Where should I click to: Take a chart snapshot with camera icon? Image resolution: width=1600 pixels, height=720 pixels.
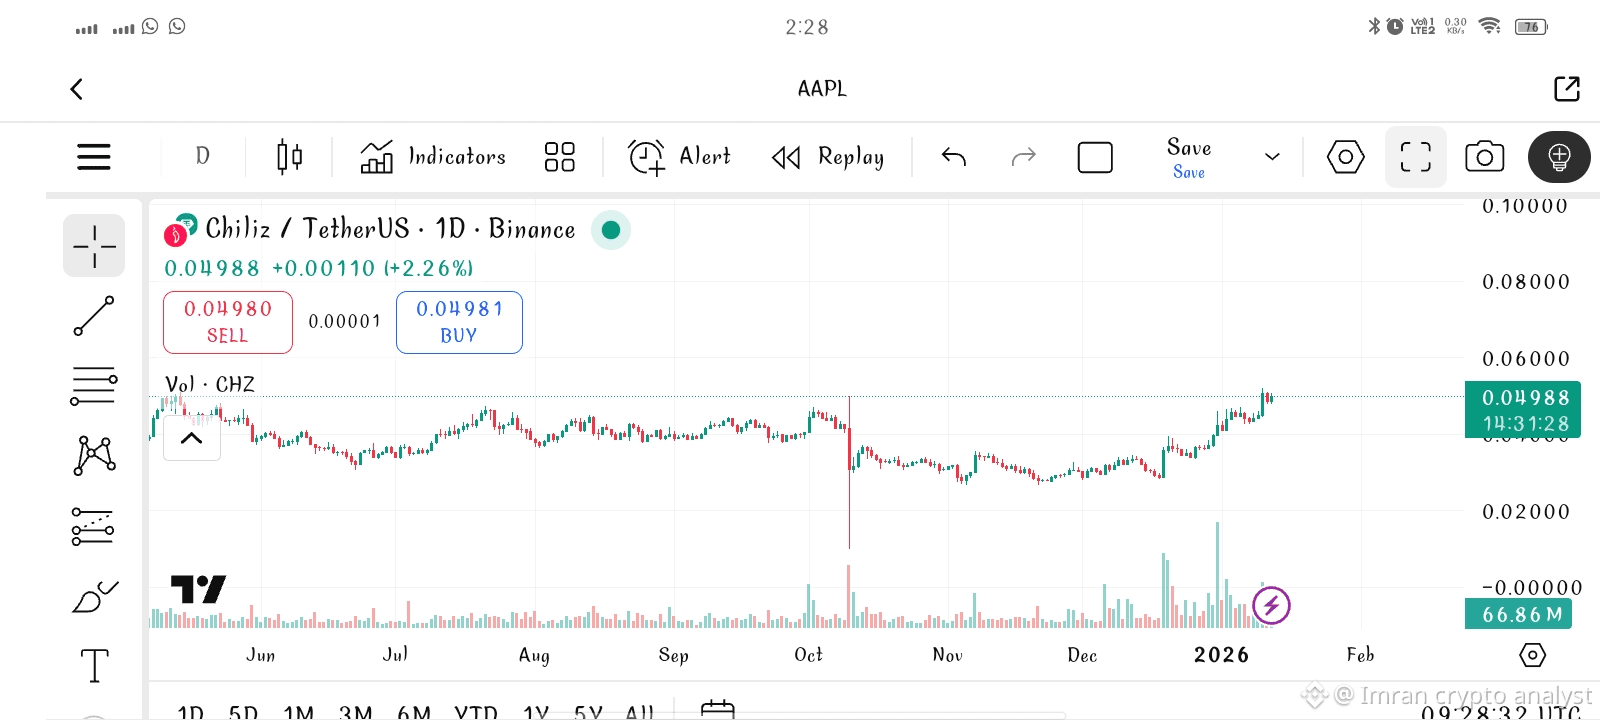tap(1484, 157)
